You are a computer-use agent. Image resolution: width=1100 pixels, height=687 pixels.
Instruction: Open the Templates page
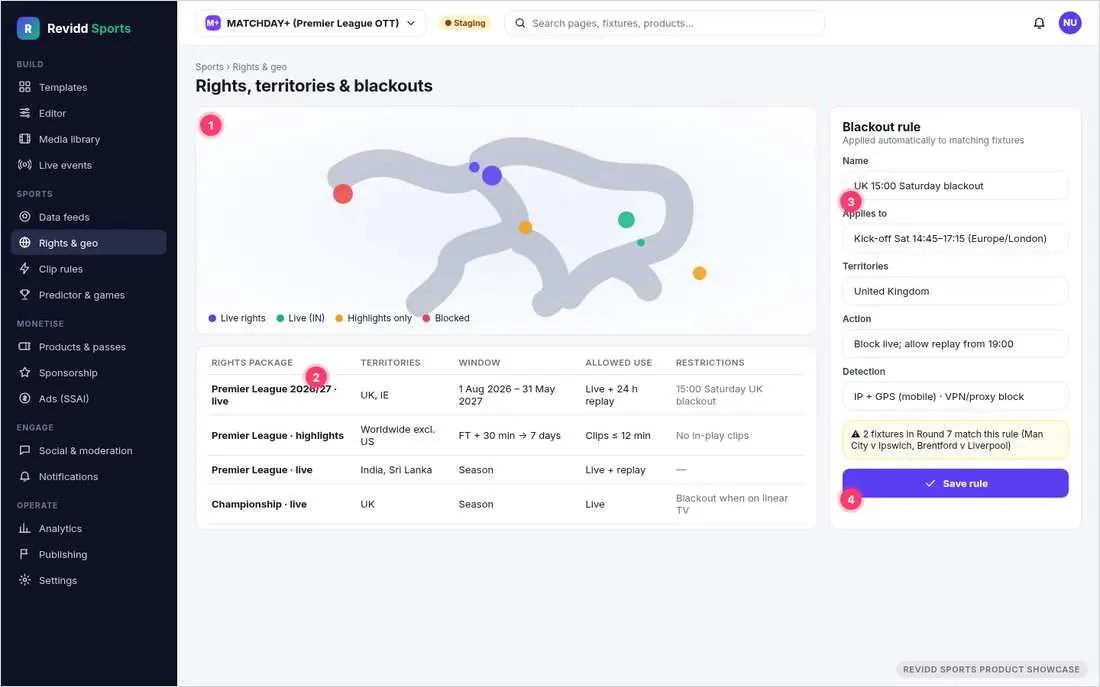(x=88, y=87)
